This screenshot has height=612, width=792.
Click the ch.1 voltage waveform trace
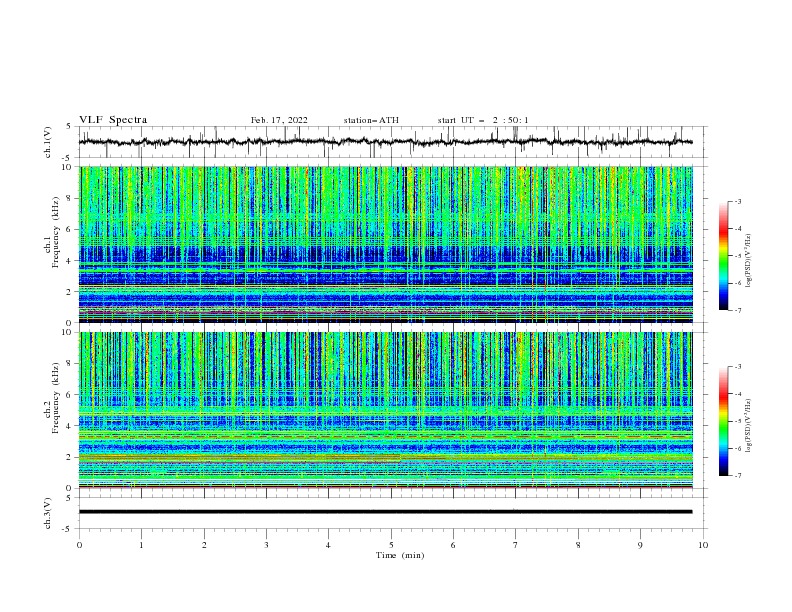pyautogui.click(x=386, y=142)
